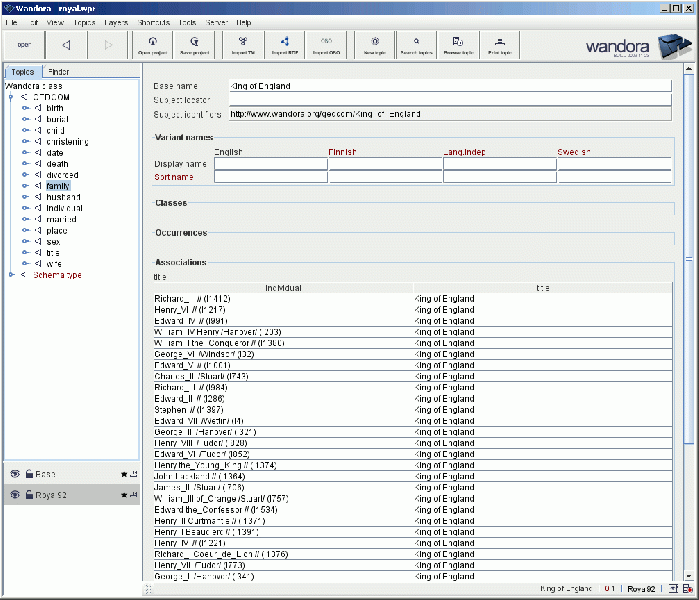699x600 pixels.
Task: Open the Layers menu
Action: point(115,22)
